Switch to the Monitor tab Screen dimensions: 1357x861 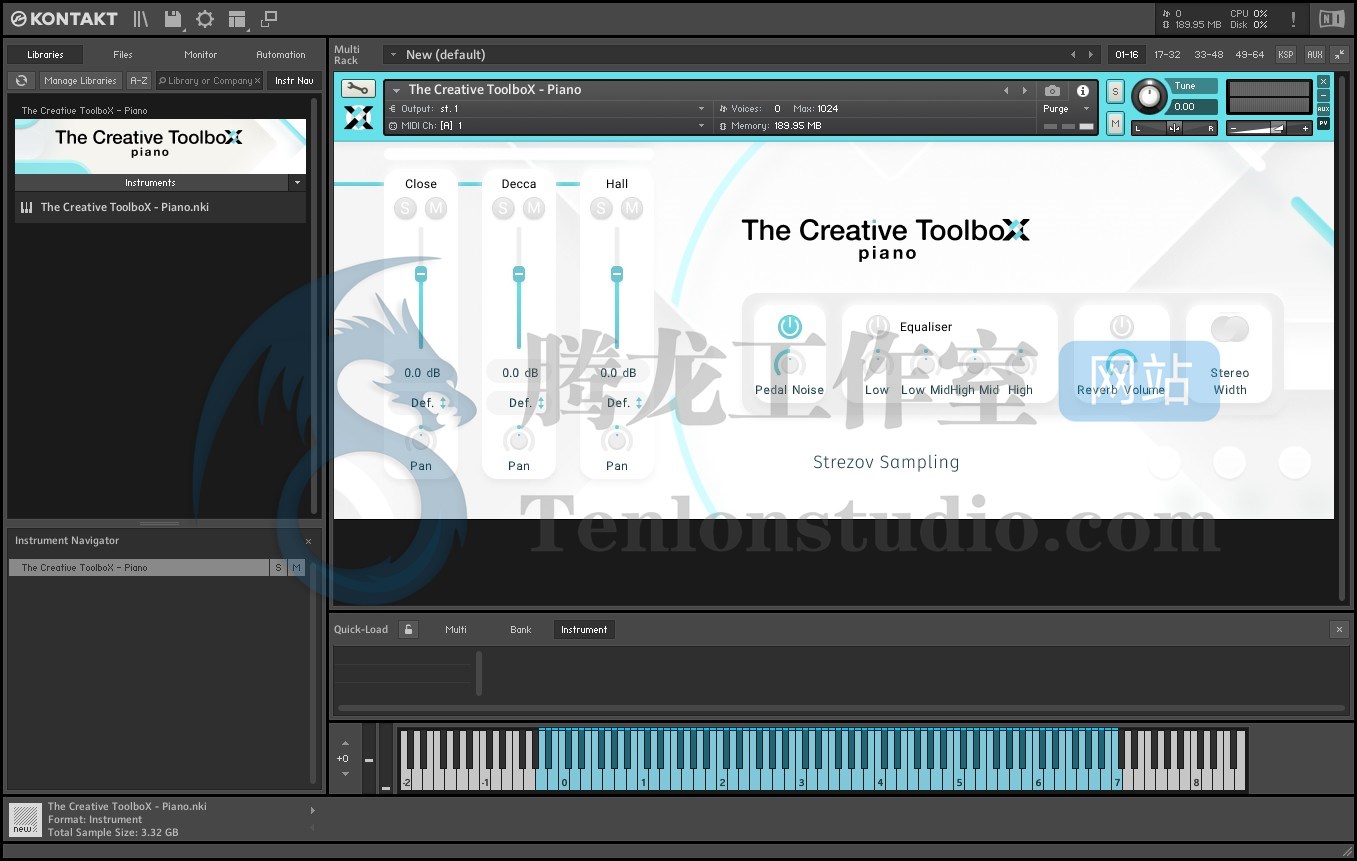201,54
